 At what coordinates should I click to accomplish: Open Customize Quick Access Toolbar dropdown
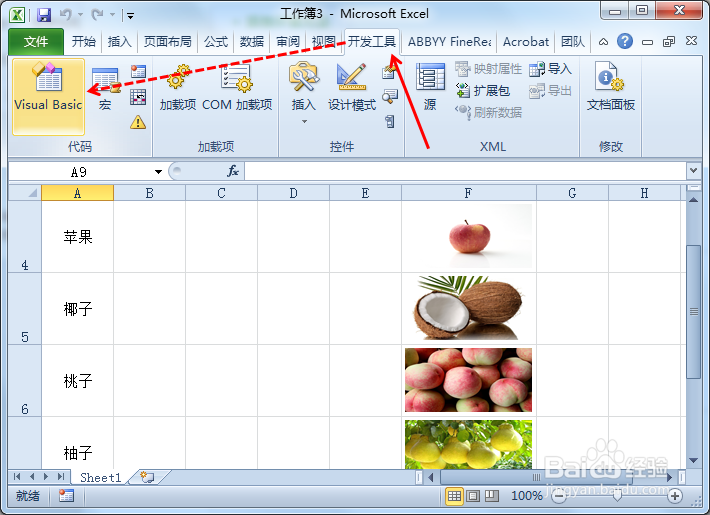pyautogui.click(x=130, y=16)
